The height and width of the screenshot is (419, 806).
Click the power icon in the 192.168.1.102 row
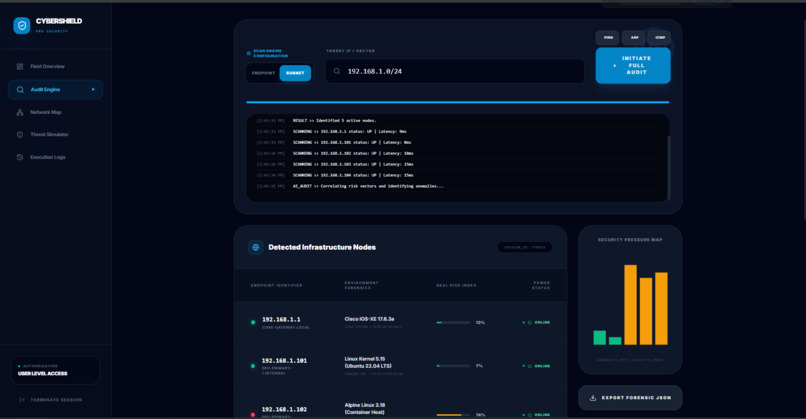[529, 414]
